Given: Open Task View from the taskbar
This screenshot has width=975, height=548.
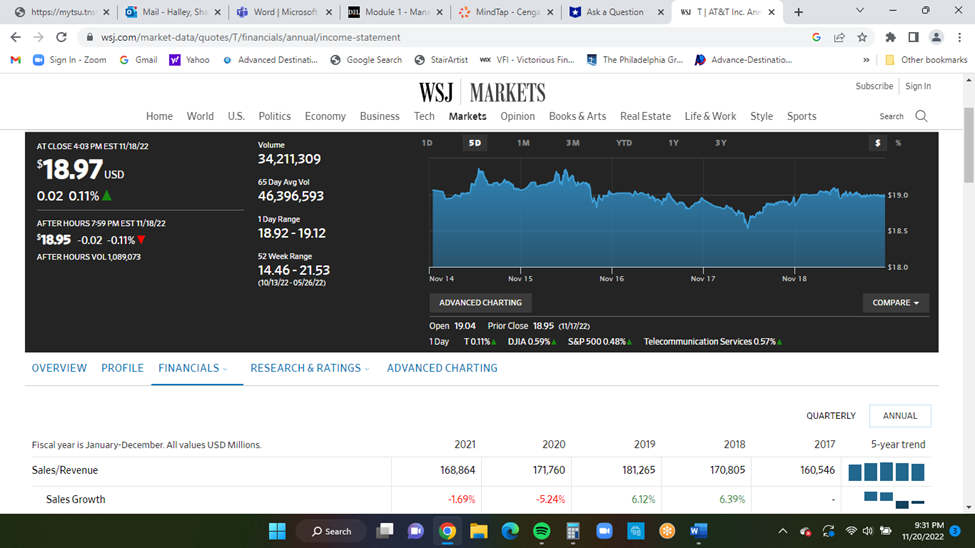Looking at the screenshot, I should [385, 531].
